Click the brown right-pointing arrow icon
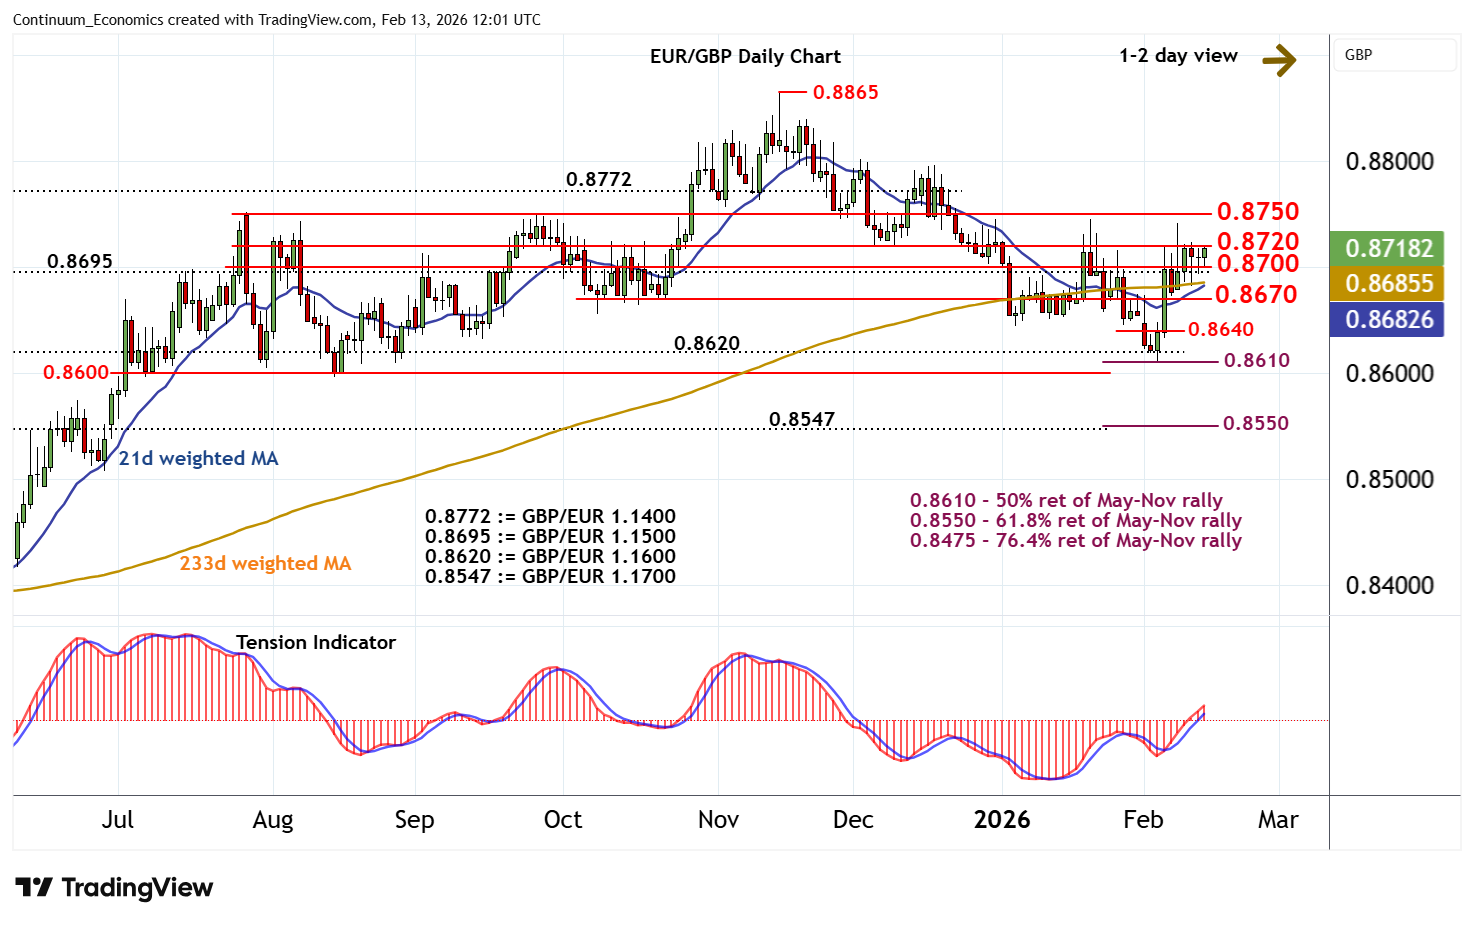The image size is (1474, 925). pyautogui.click(x=1278, y=60)
